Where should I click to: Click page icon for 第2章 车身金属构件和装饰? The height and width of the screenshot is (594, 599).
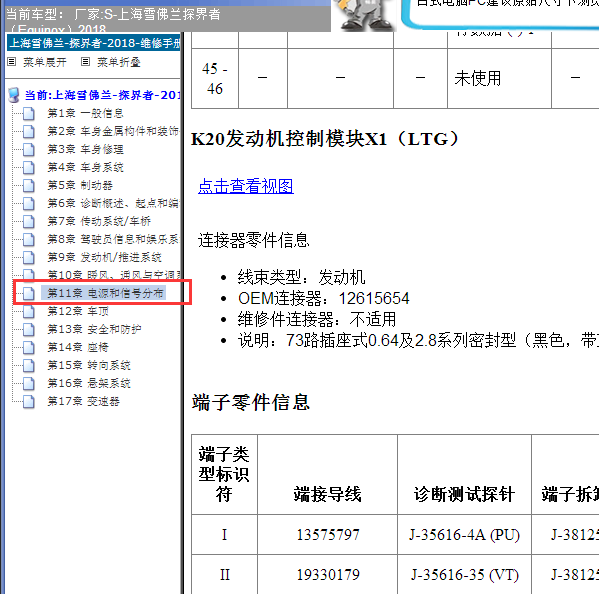[29, 131]
